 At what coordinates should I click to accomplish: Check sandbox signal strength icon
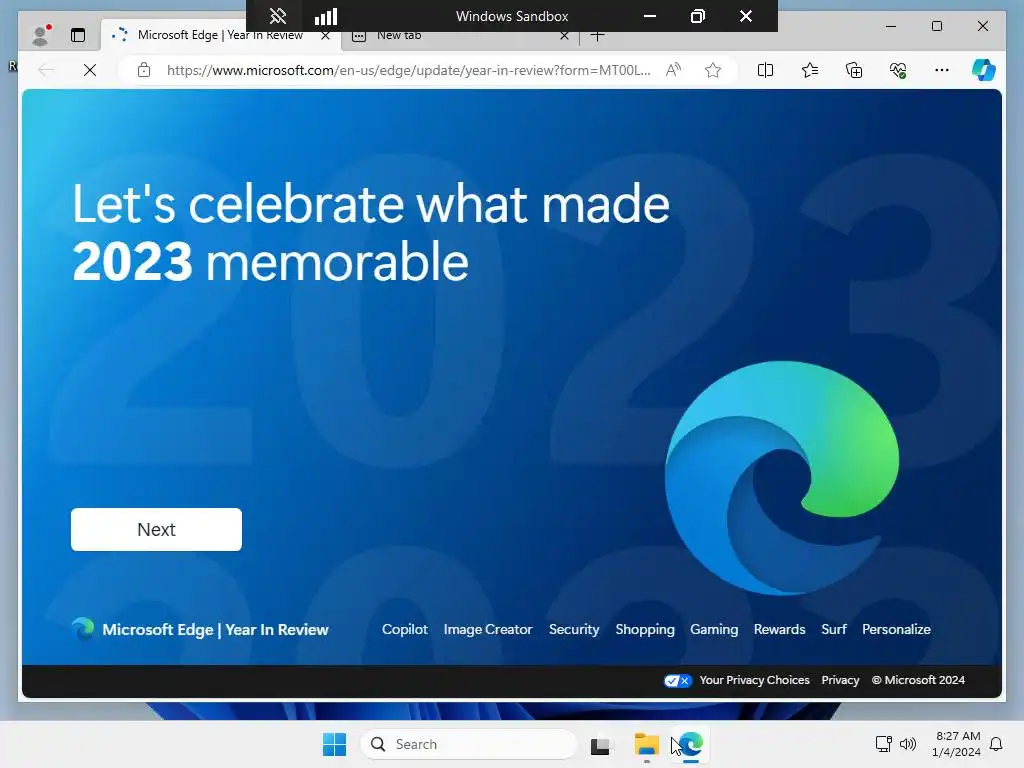click(326, 16)
